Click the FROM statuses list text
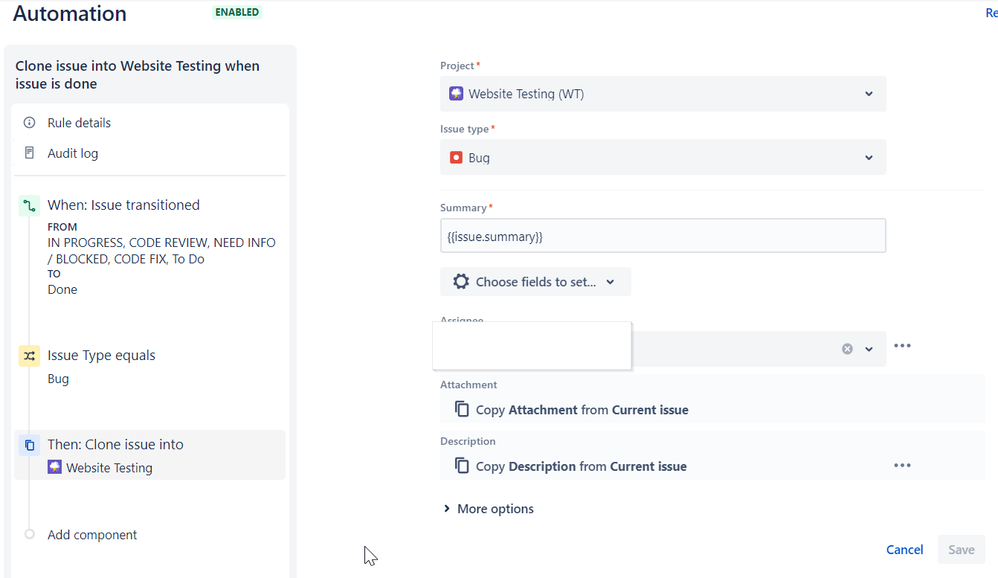This screenshot has height=578, width=998. [x=161, y=251]
